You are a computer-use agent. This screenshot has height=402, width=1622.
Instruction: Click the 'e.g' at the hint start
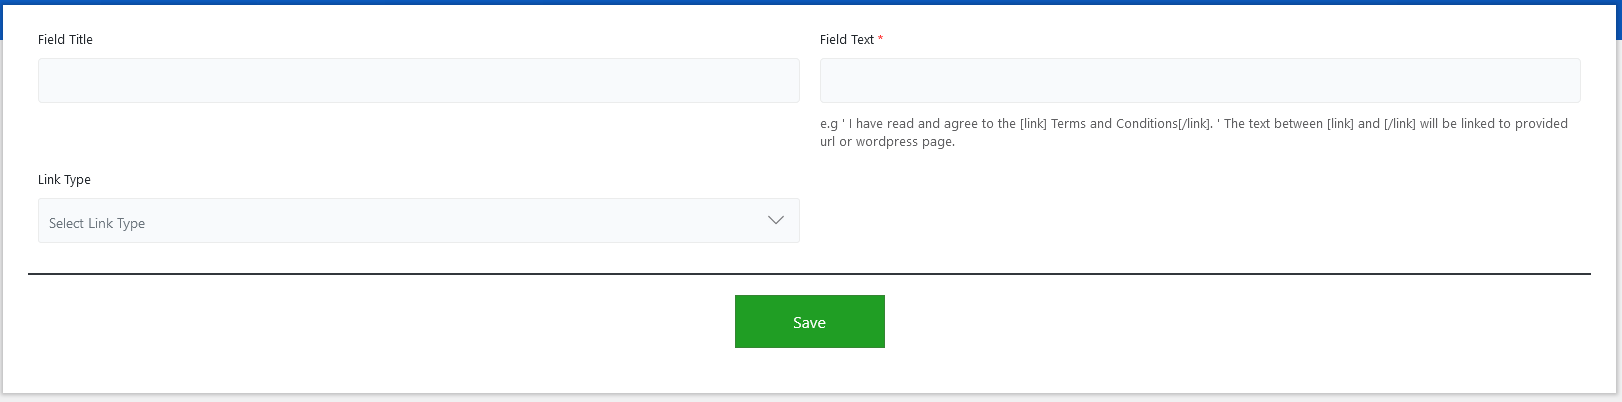click(828, 124)
